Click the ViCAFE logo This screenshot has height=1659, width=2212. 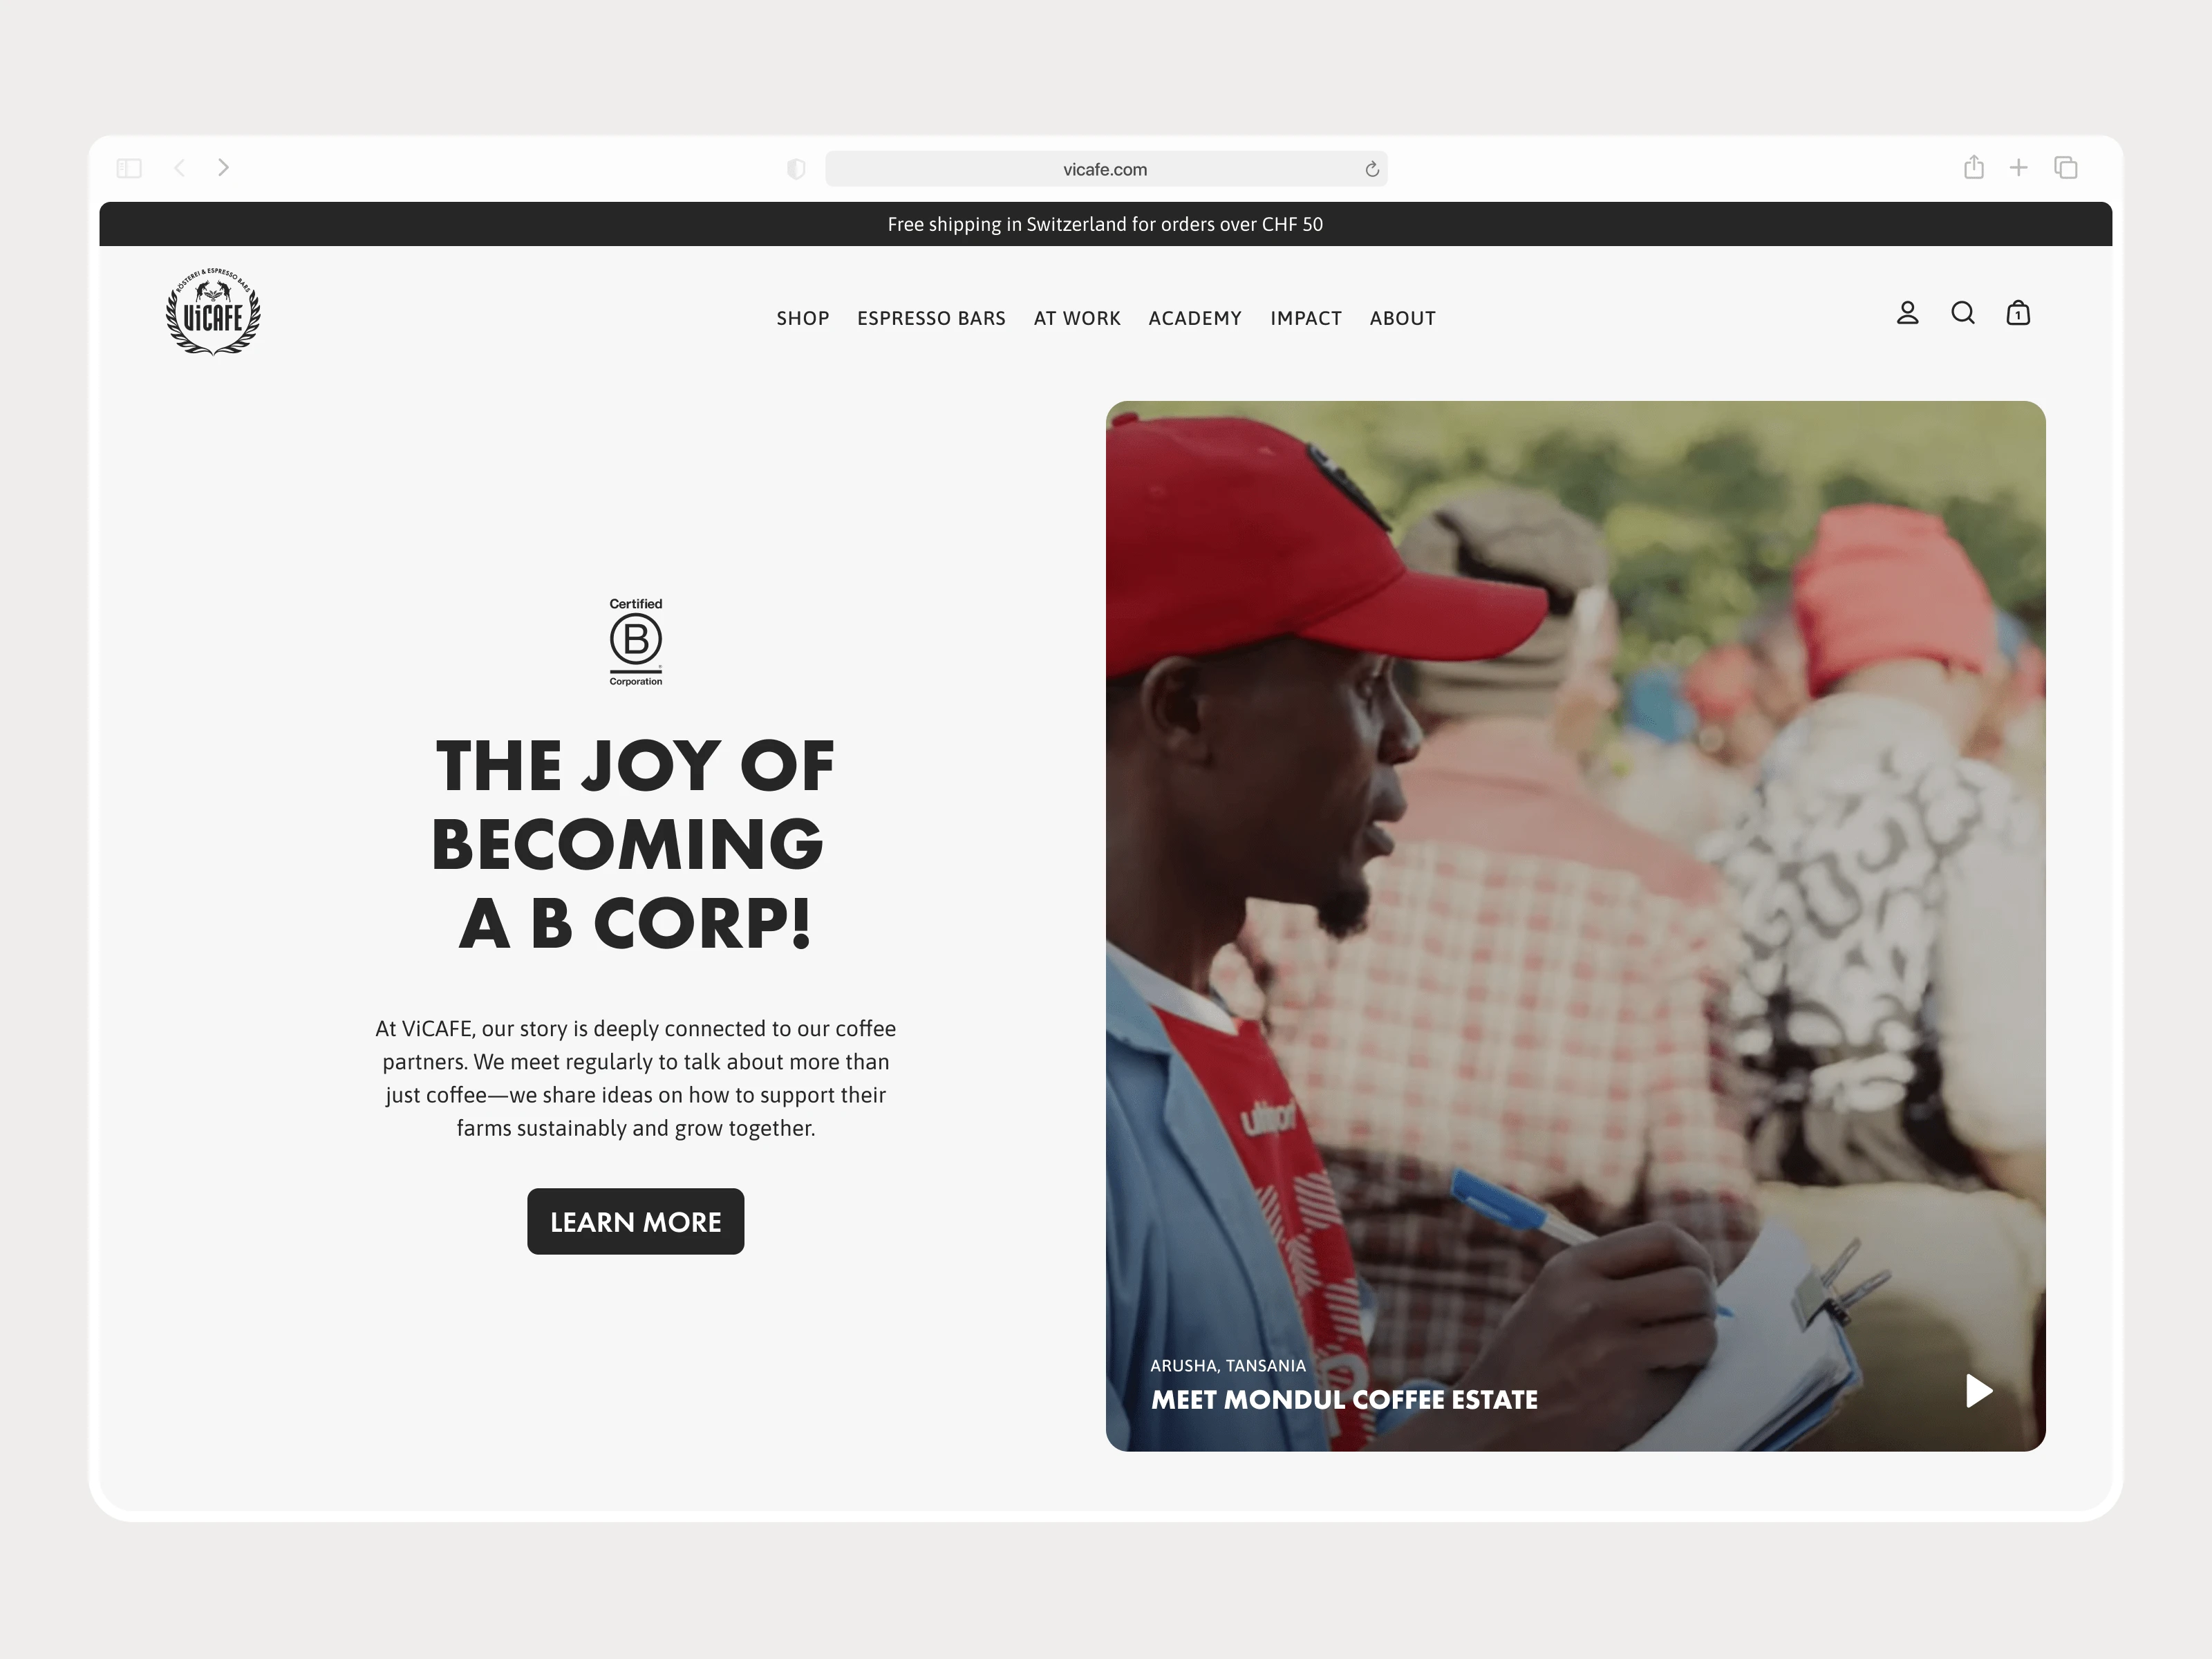point(213,312)
